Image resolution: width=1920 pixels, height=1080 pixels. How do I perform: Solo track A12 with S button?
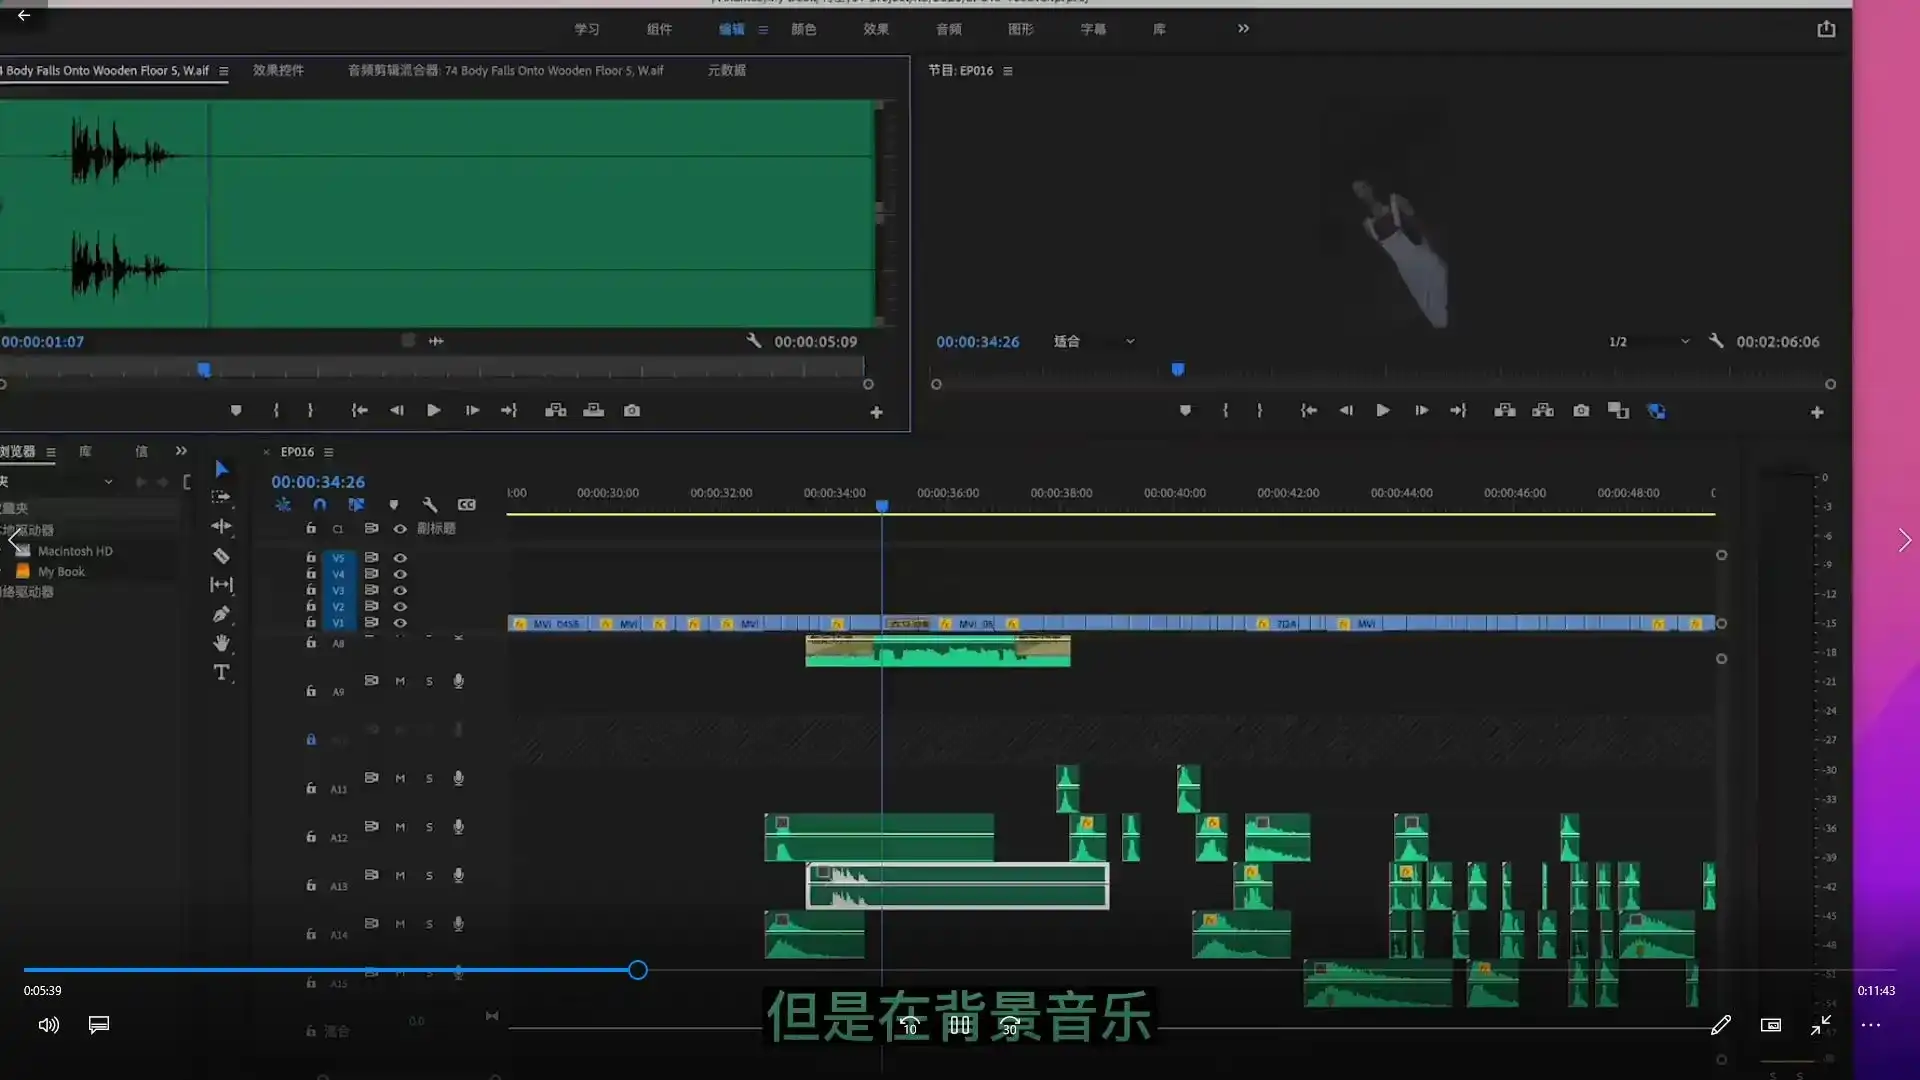(x=429, y=827)
